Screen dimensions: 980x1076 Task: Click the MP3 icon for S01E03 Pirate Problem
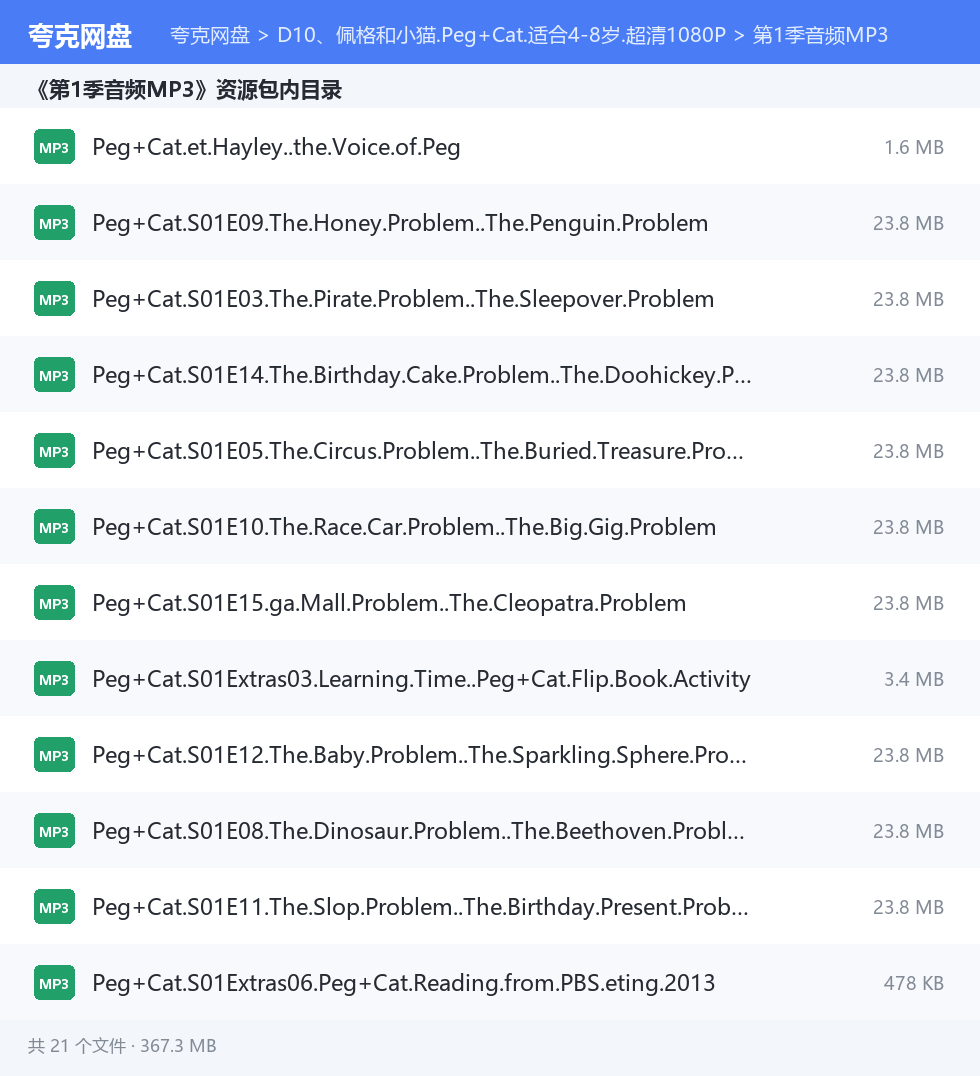pyautogui.click(x=54, y=299)
